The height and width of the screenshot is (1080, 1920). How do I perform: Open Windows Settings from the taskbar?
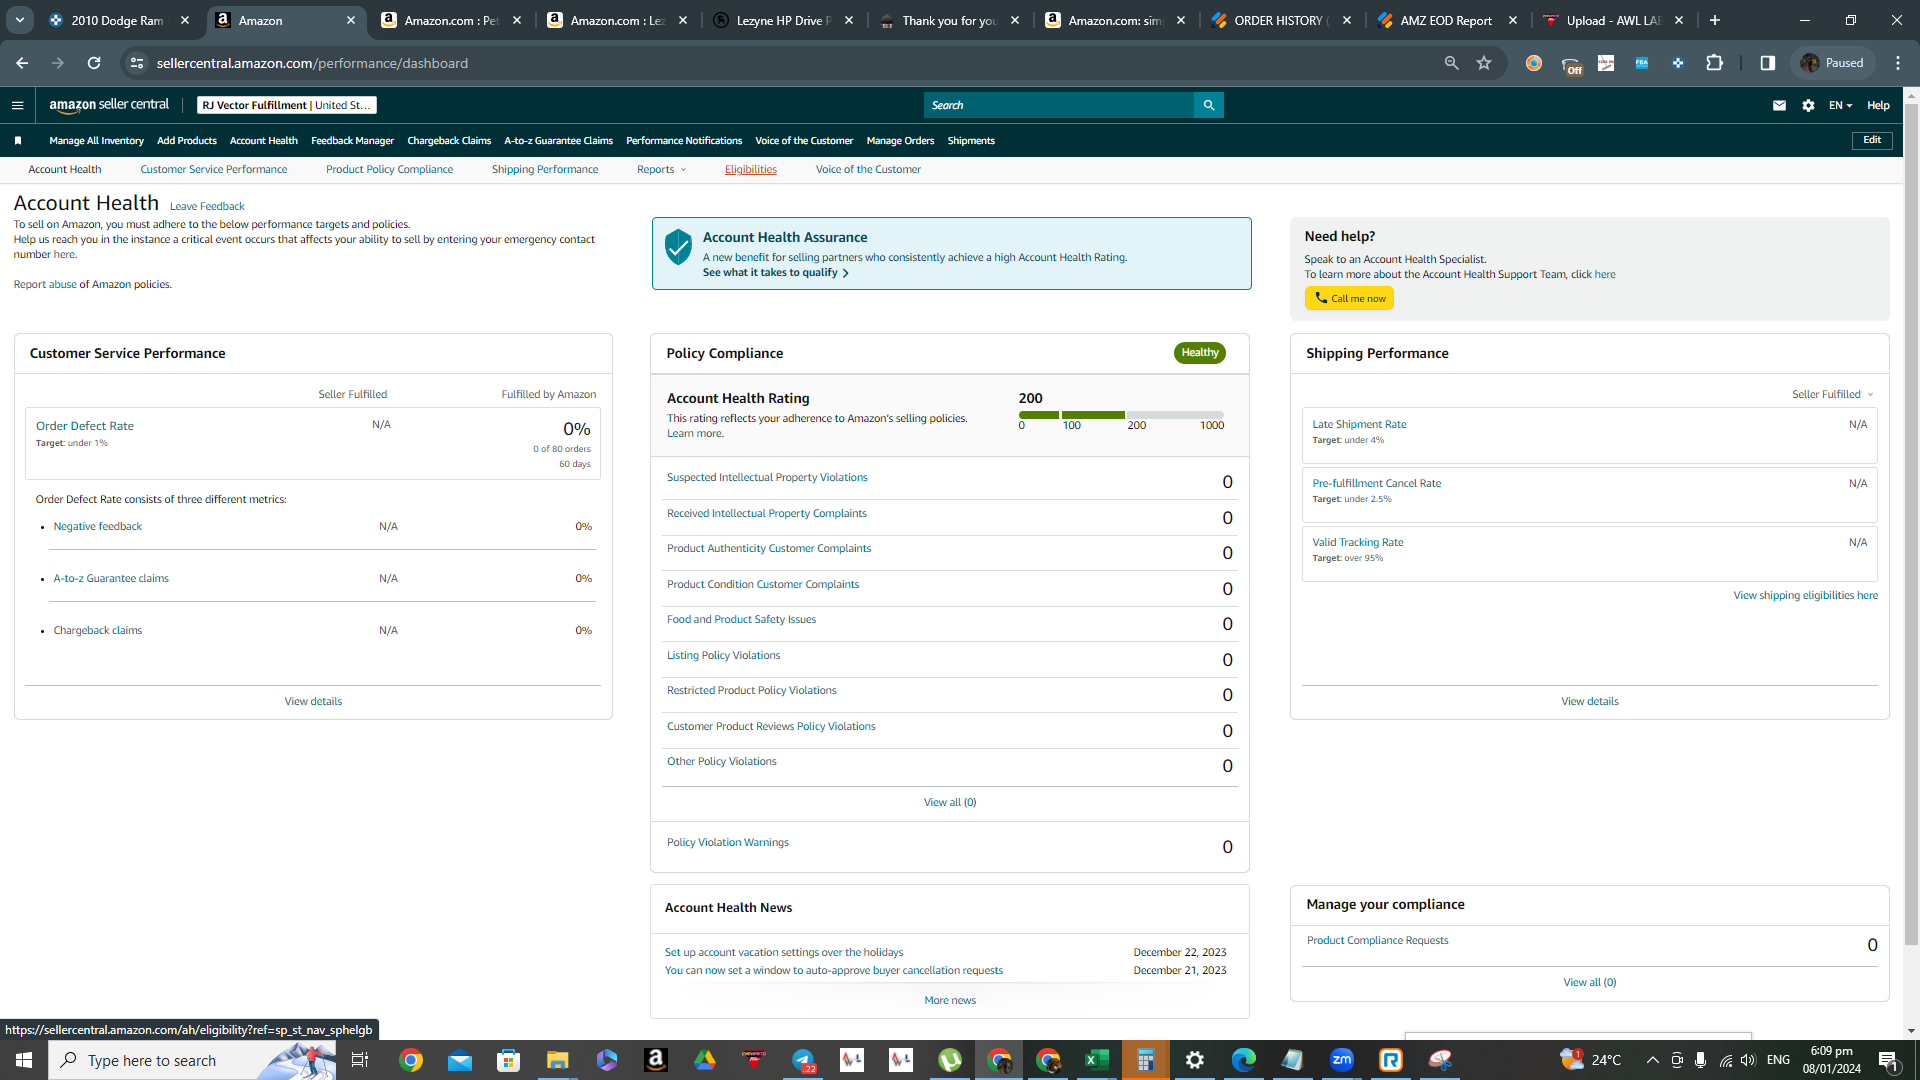pyautogui.click(x=1195, y=1060)
